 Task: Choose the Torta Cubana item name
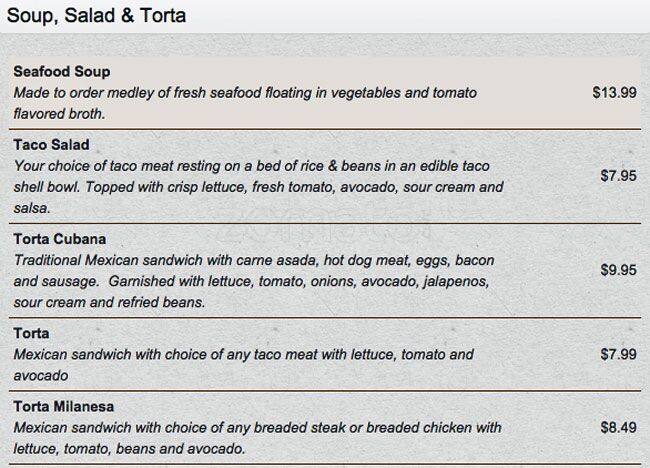(60, 240)
